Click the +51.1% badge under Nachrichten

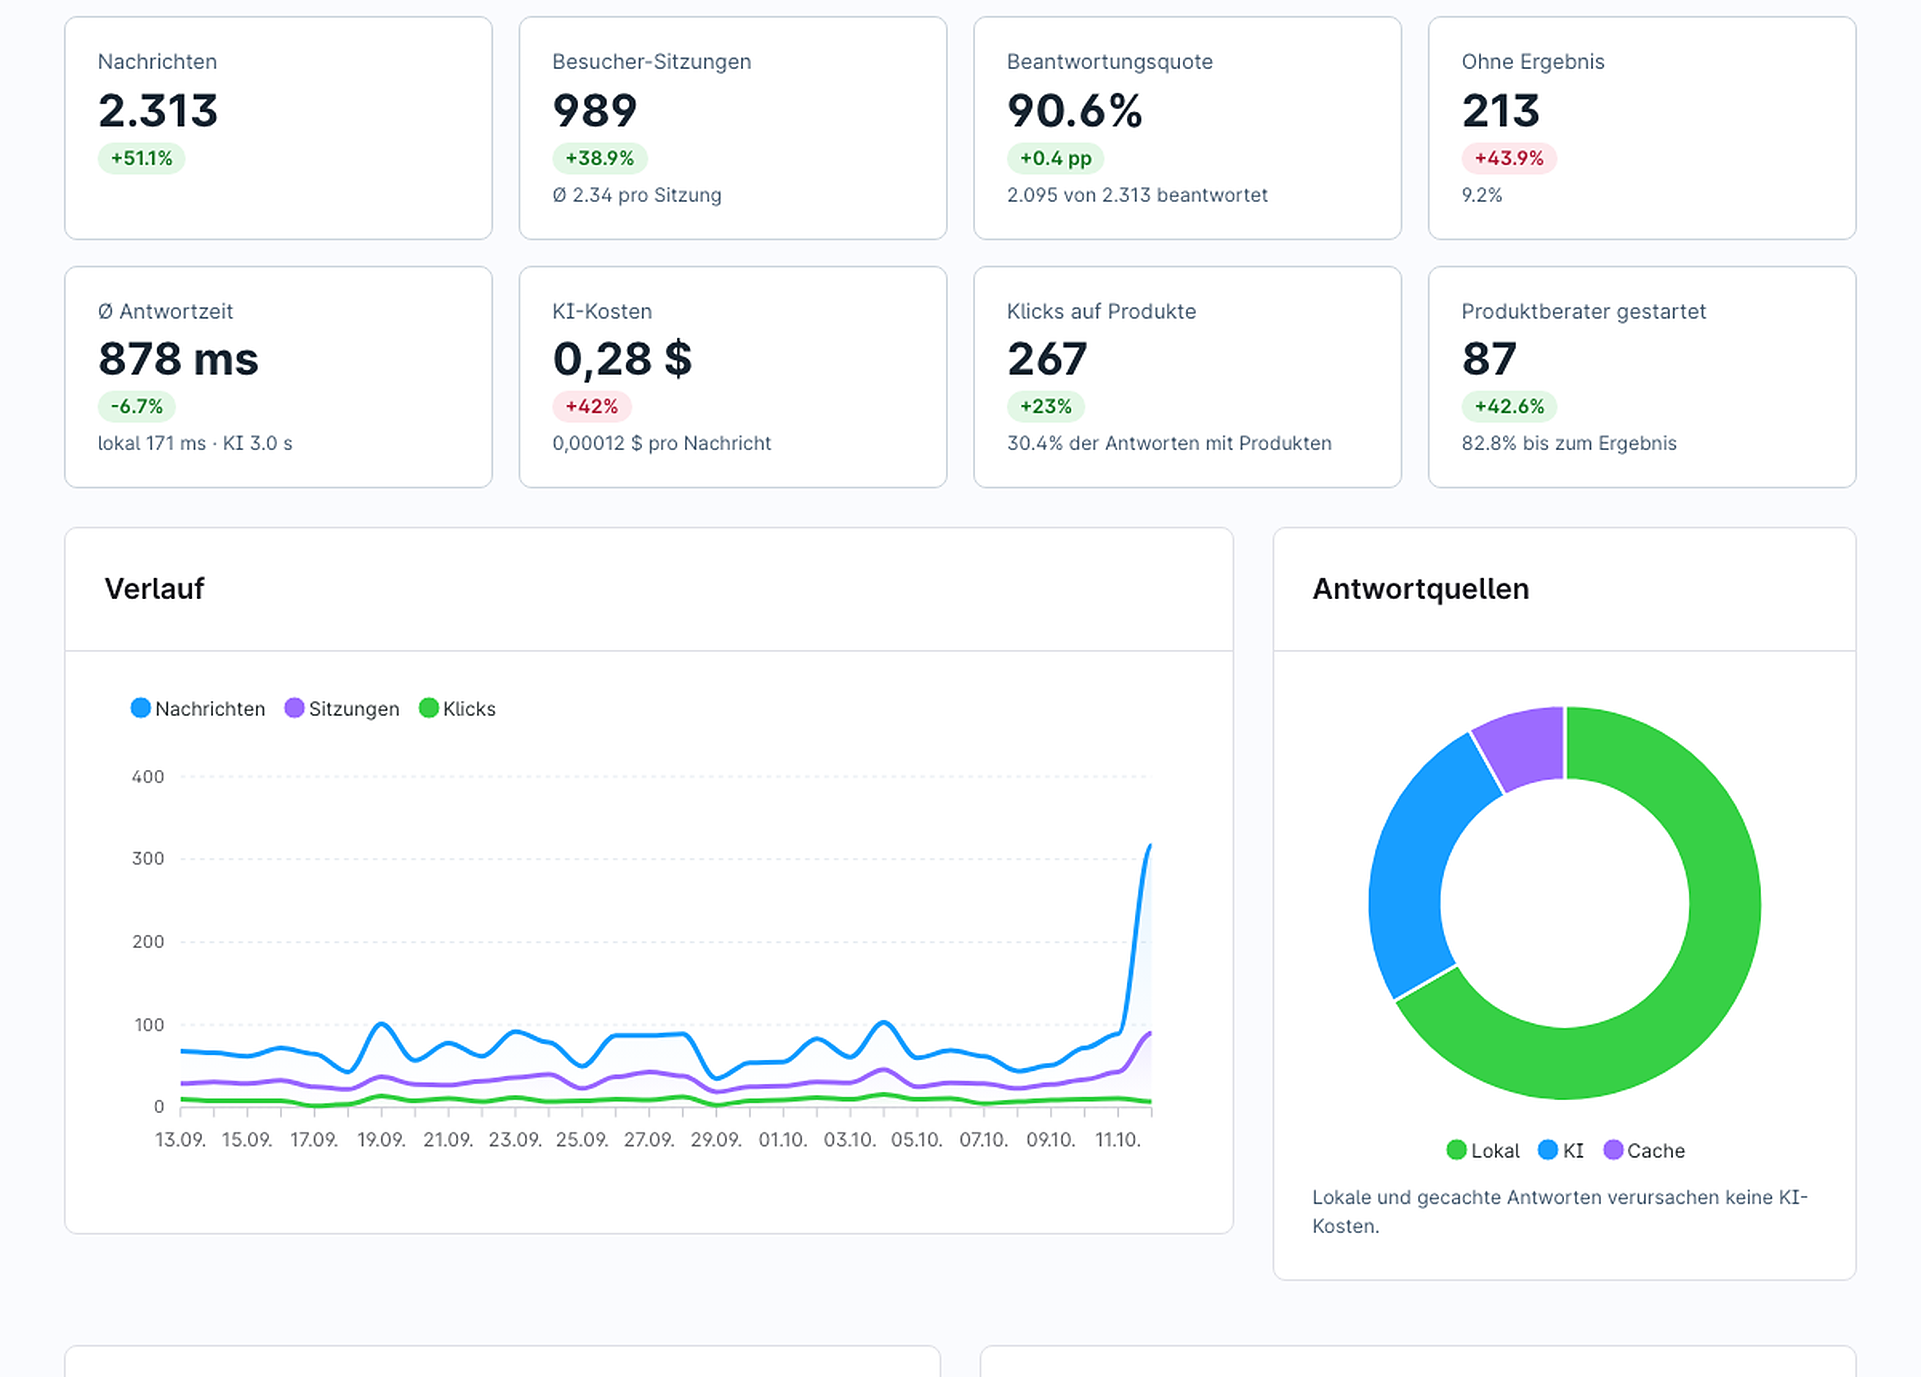click(141, 158)
